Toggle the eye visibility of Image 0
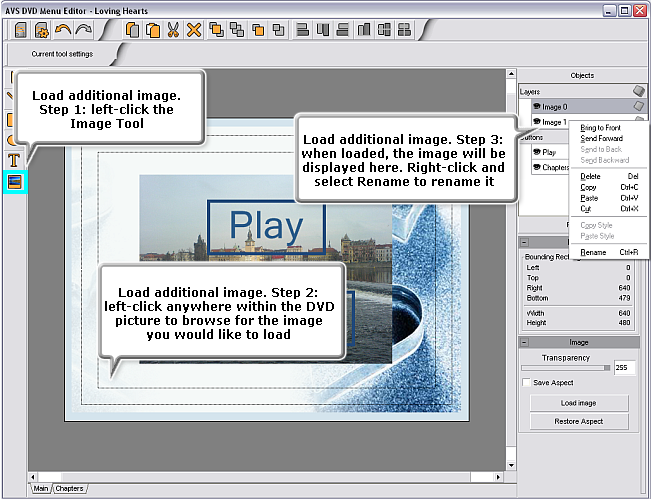 [x=537, y=107]
